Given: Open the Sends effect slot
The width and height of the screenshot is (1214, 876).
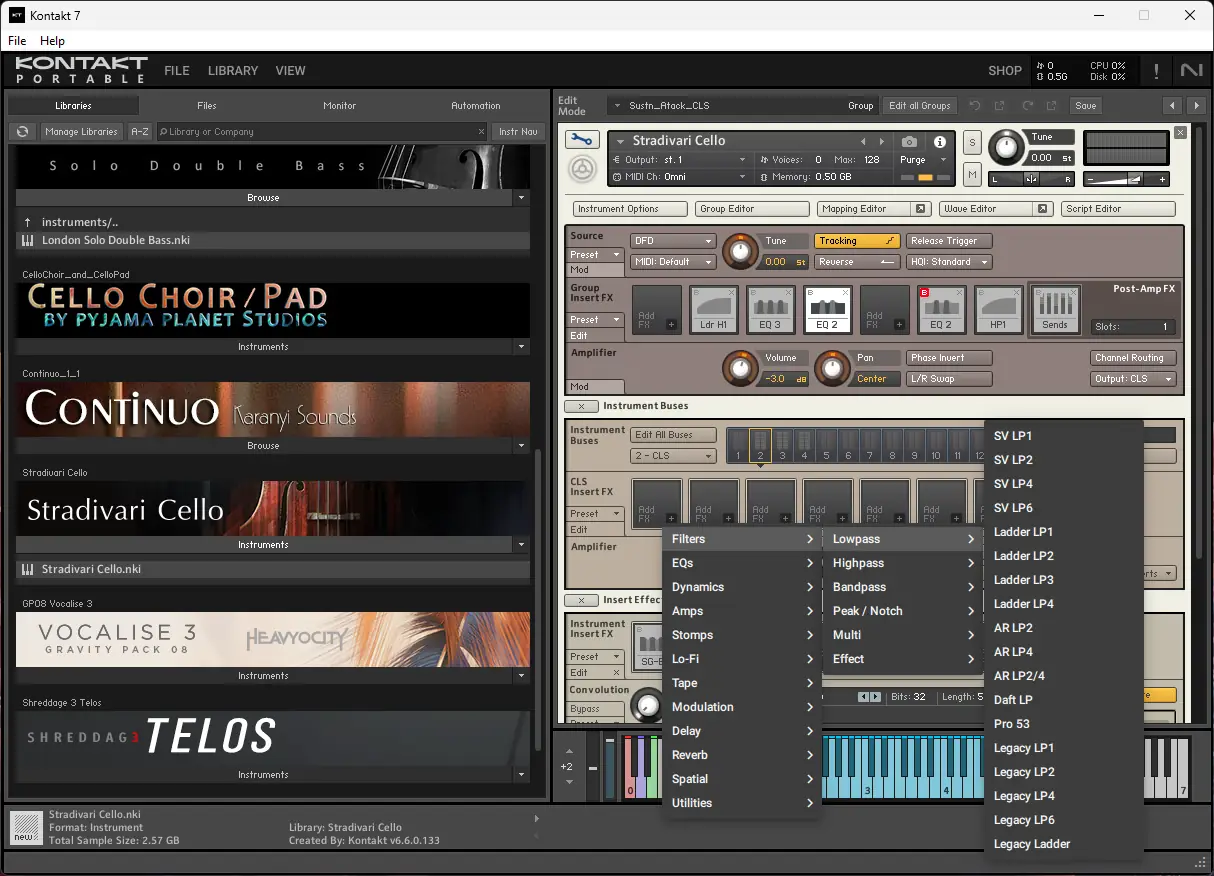Looking at the screenshot, I should pos(1055,311).
